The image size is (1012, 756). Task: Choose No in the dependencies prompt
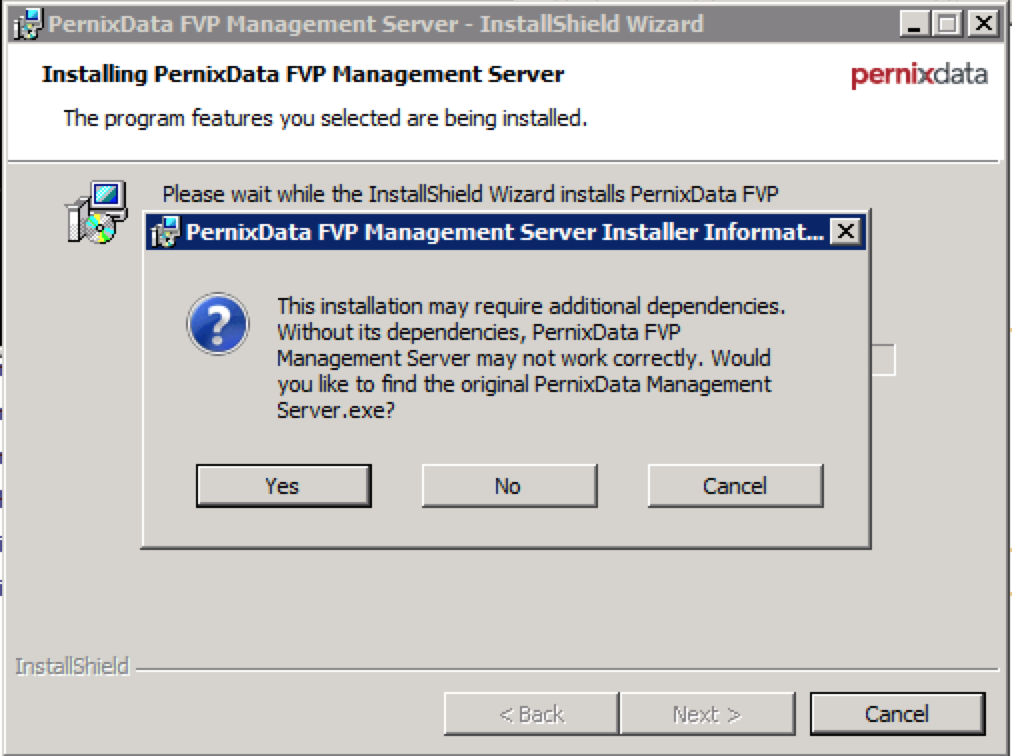click(x=508, y=486)
